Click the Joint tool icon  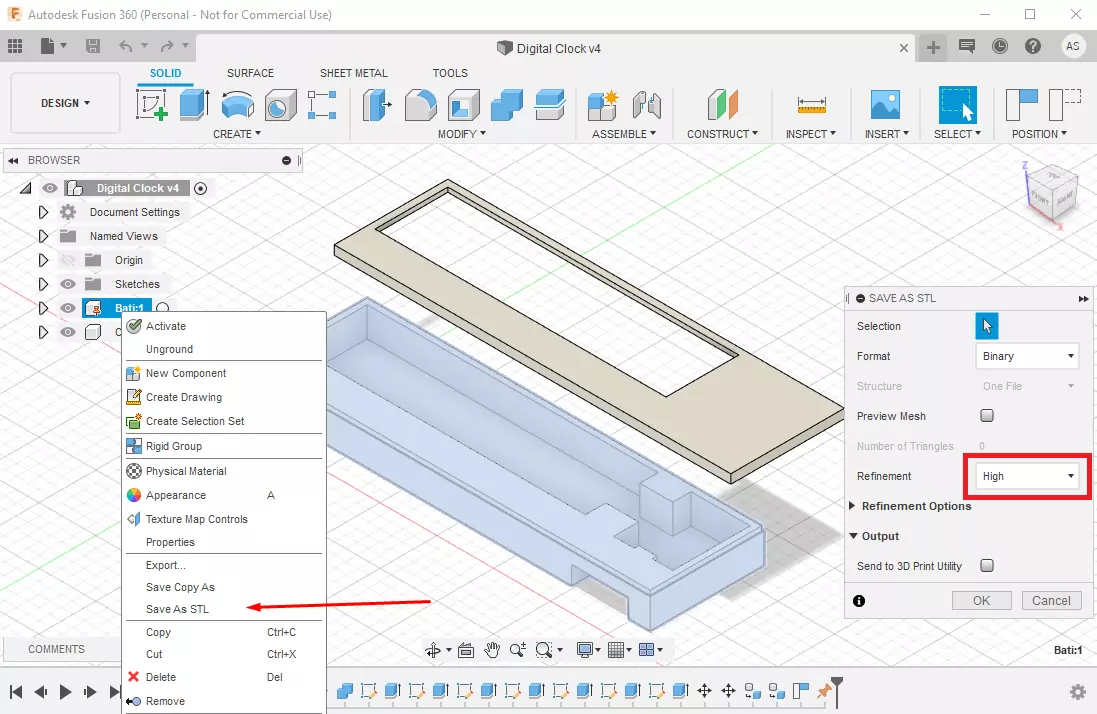coord(646,105)
